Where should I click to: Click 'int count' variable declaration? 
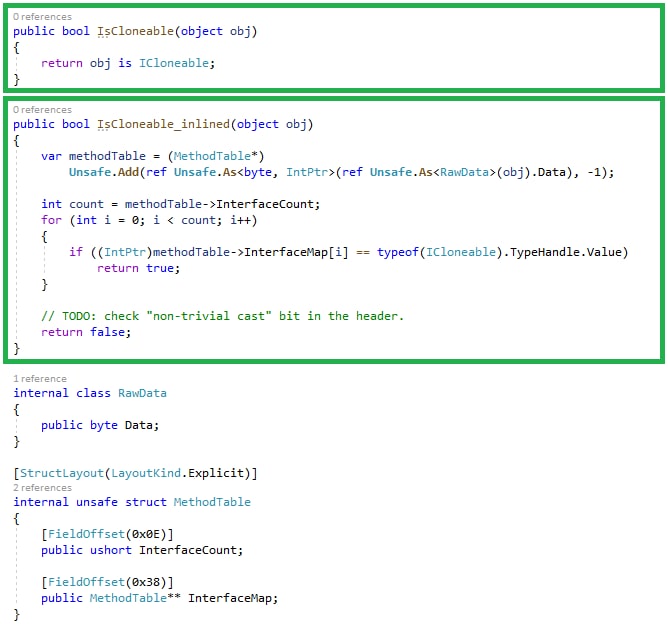coord(72,204)
